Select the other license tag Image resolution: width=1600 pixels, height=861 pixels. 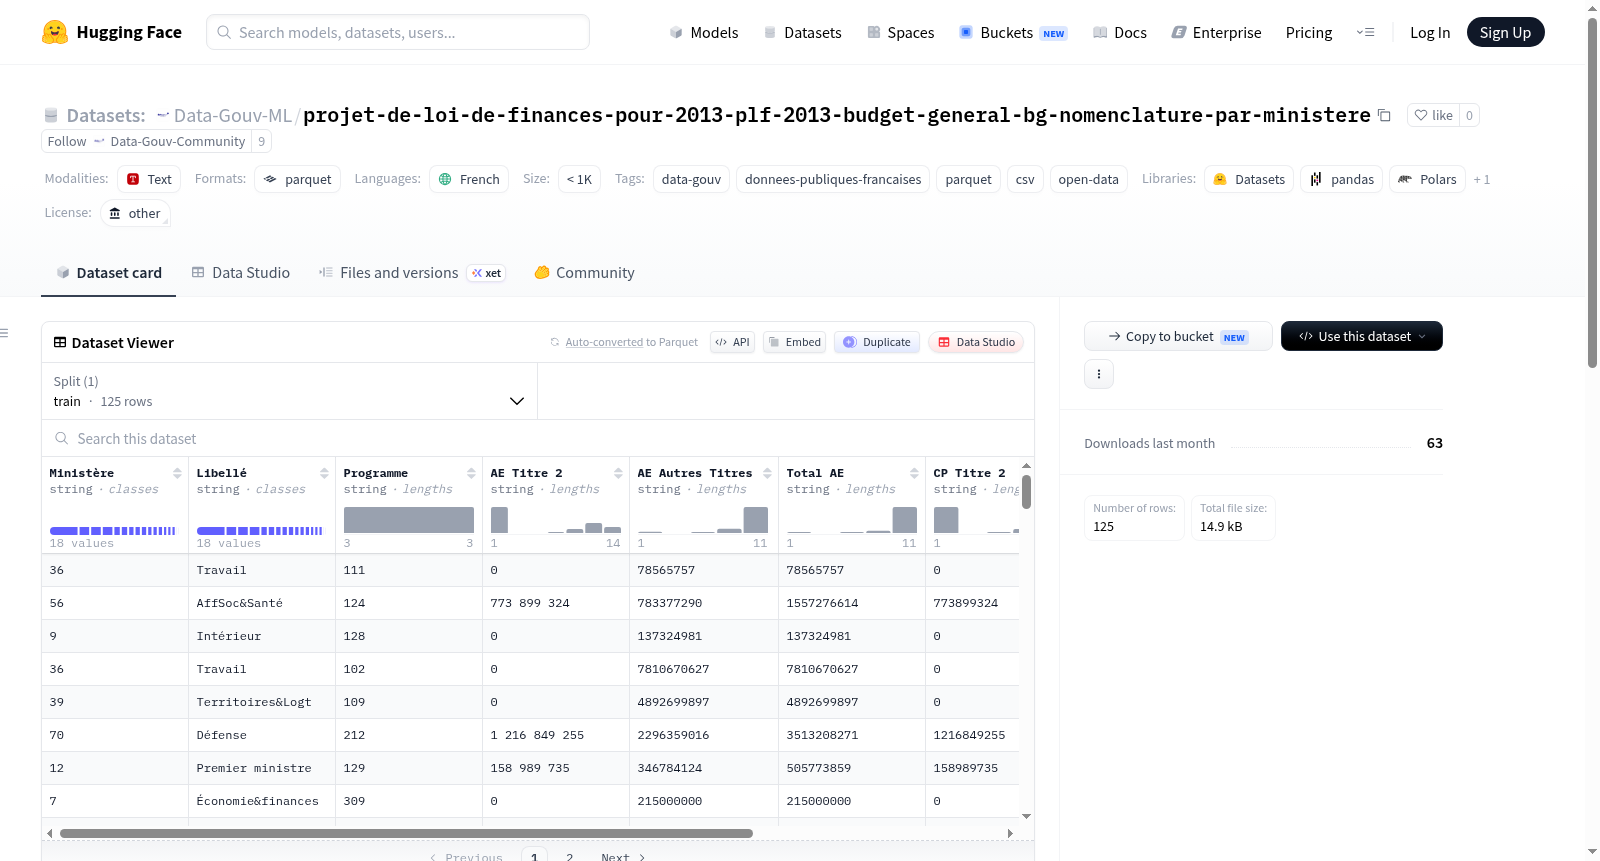pyautogui.click(x=134, y=213)
